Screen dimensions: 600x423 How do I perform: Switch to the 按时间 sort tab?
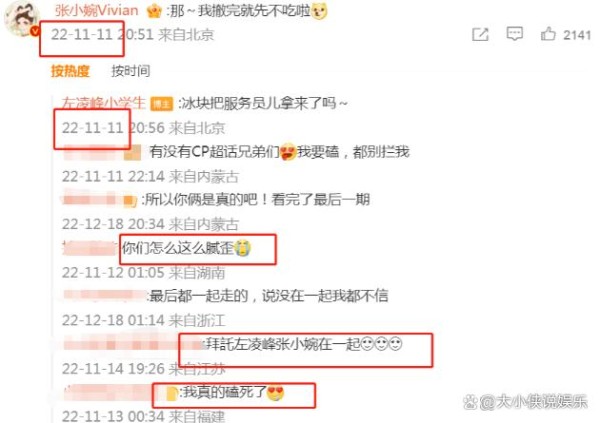(130, 71)
